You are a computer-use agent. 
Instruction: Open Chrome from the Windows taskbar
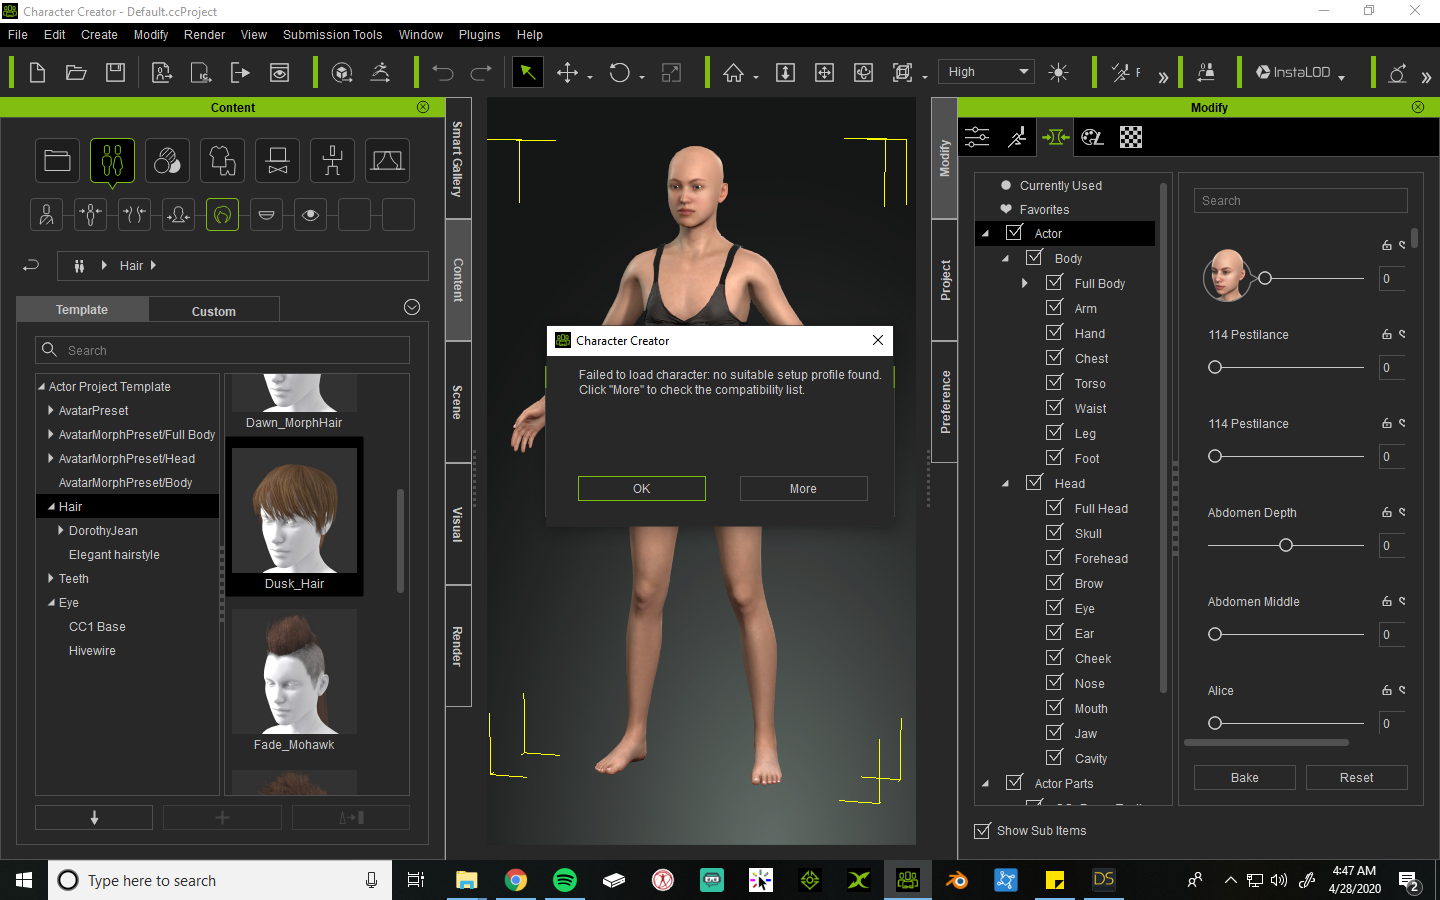(516, 880)
